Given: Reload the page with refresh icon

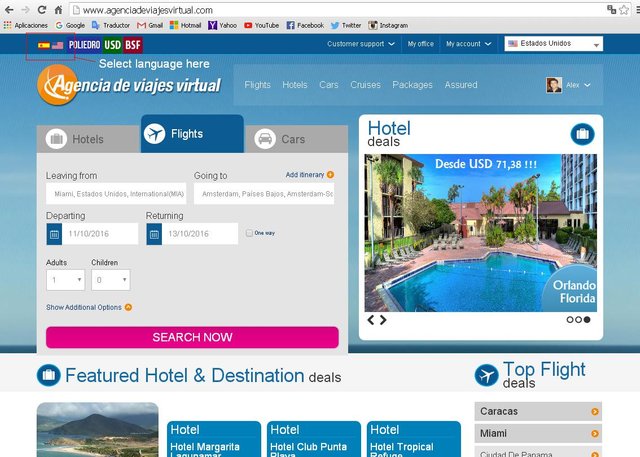Looking at the screenshot, I should click(42, 10).
